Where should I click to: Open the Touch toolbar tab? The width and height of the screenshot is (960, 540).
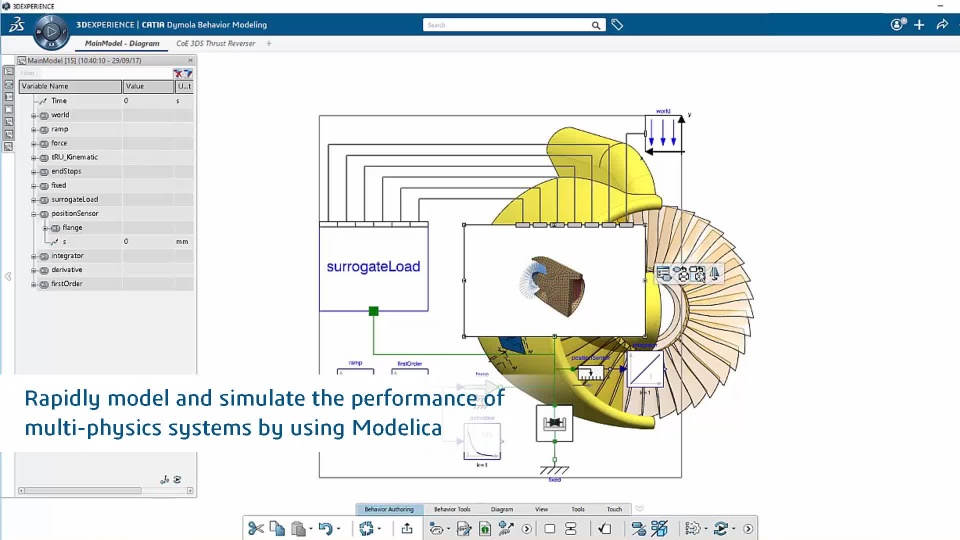tap(614, 509)
